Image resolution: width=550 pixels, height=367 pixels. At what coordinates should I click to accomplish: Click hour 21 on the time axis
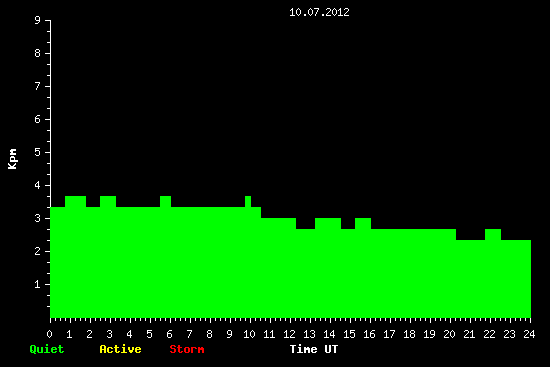(469, 334)
